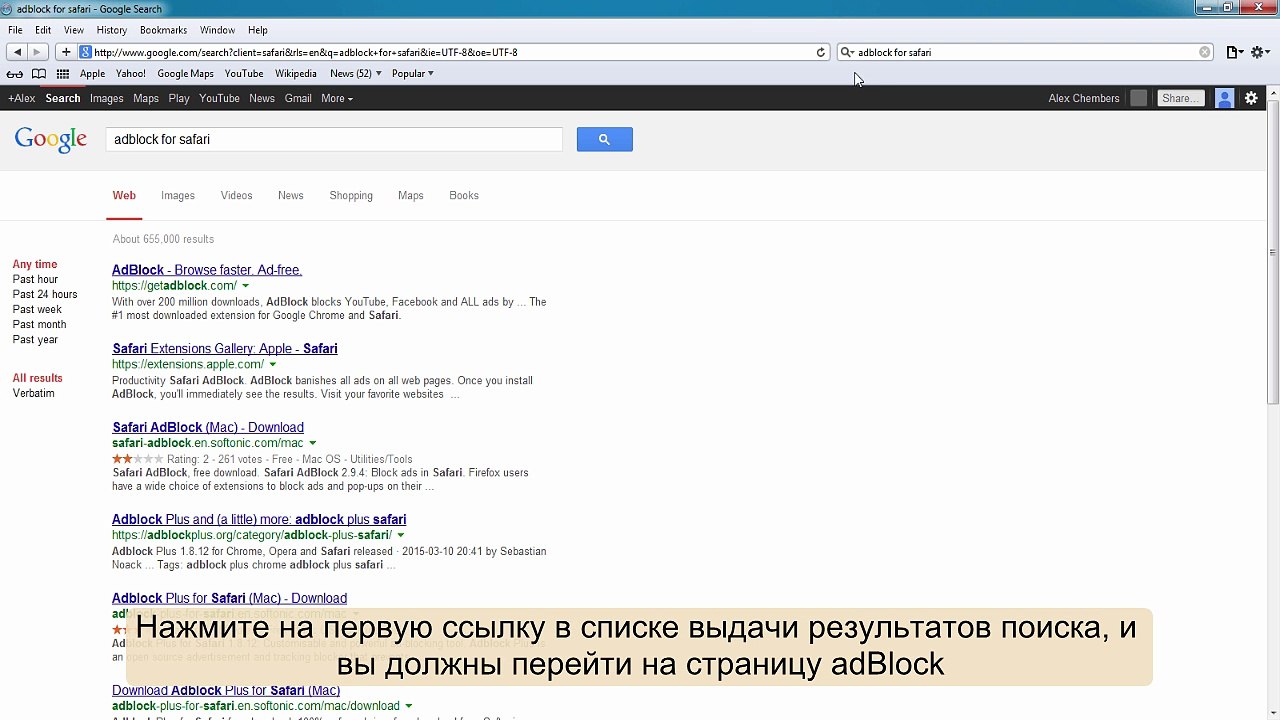1280x720 pixels.
Task: Click the Google search input field
Action: (x=334, y=139)
